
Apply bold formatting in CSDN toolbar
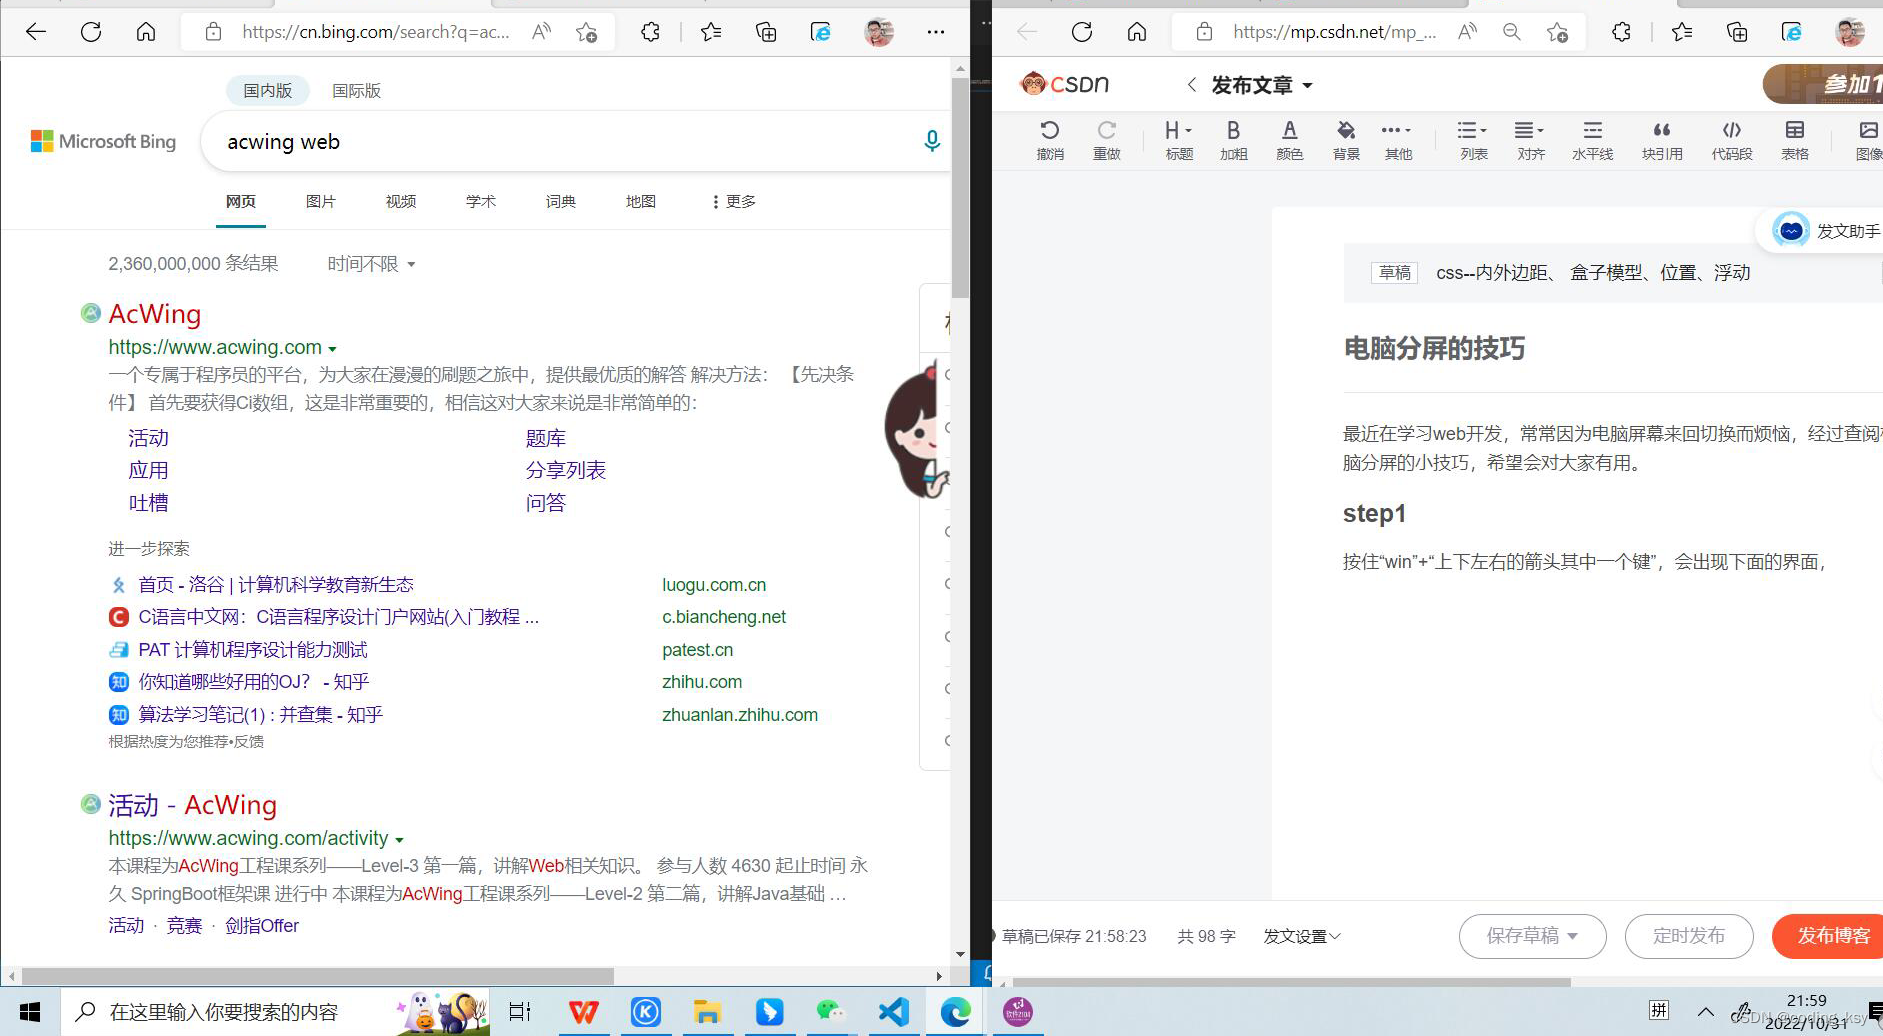pos(1233,140)
